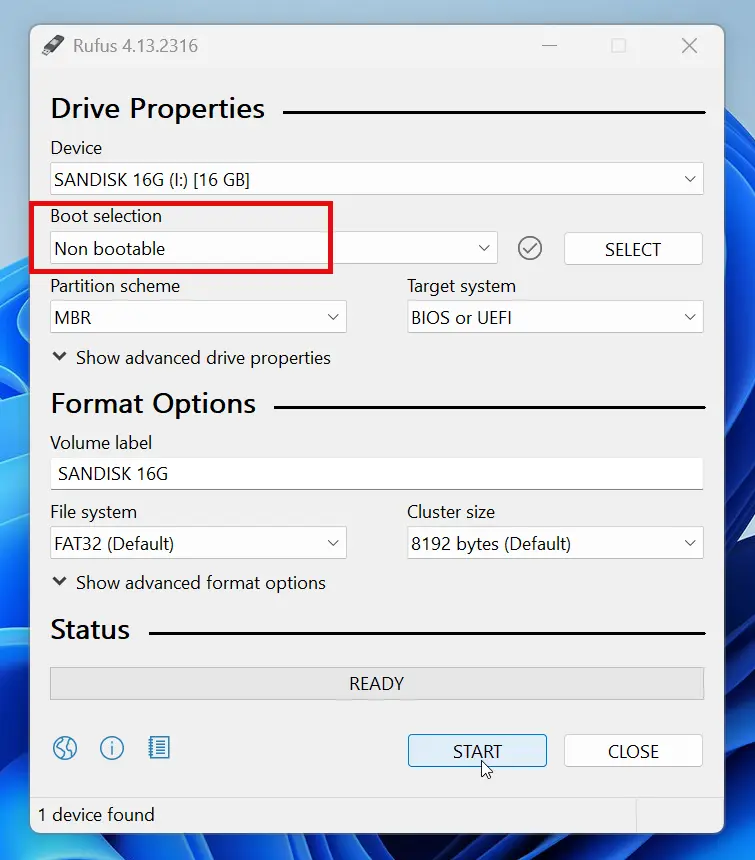This screenshot has width=755, height=860.
Task: Click the File system label
Action: coord(94,512)
